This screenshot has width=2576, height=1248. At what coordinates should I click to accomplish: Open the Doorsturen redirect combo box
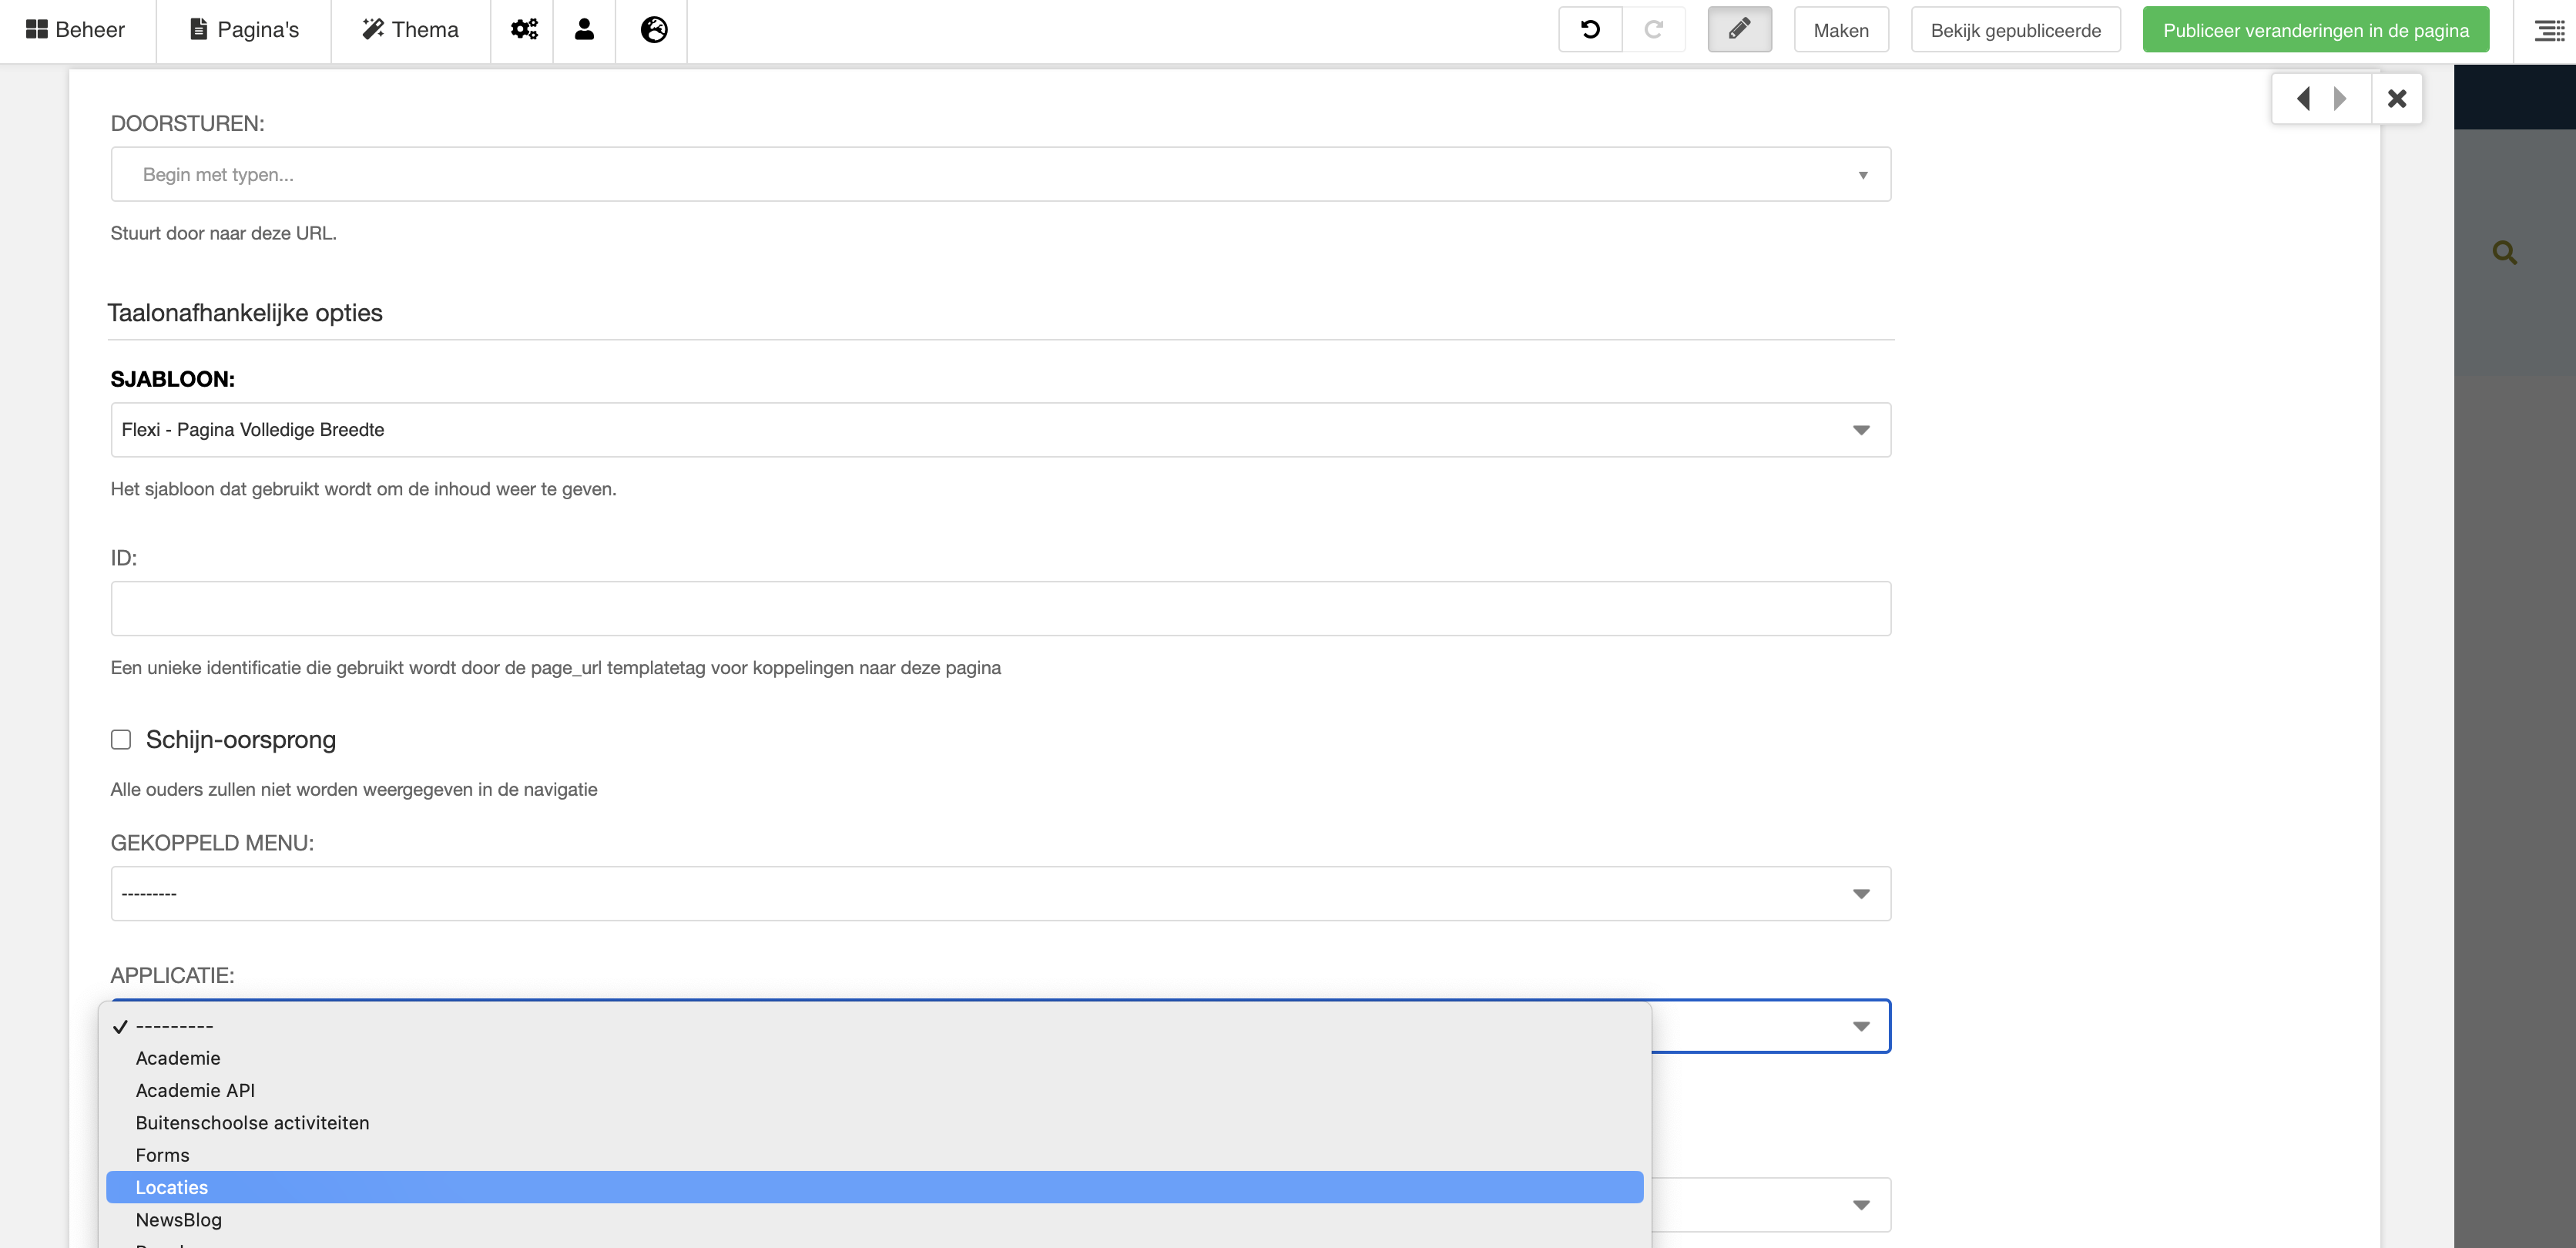click(1000, 175)
